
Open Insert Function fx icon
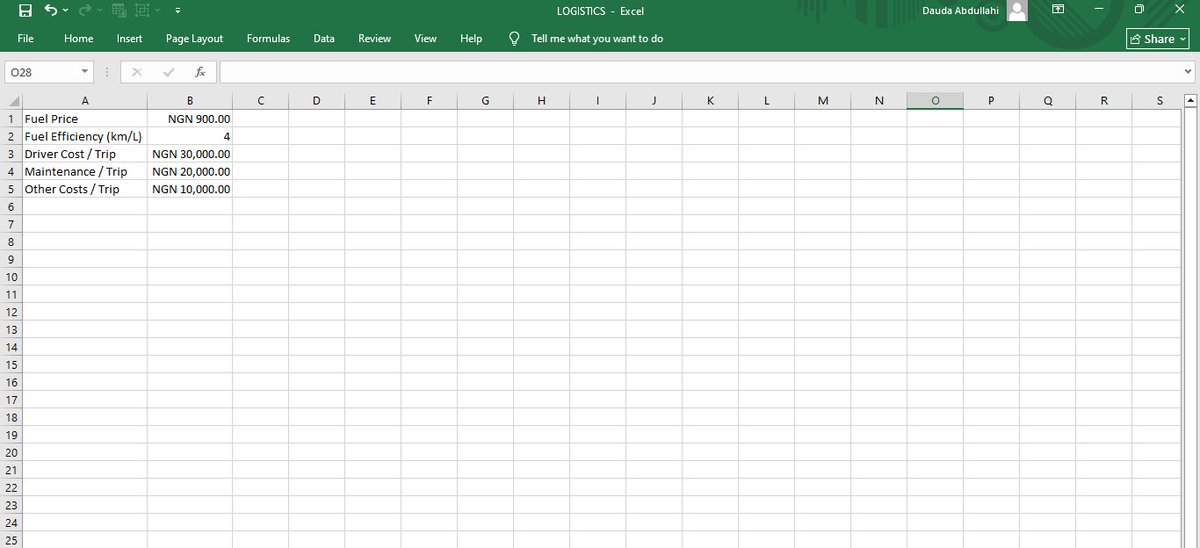(x=200, y=72)
